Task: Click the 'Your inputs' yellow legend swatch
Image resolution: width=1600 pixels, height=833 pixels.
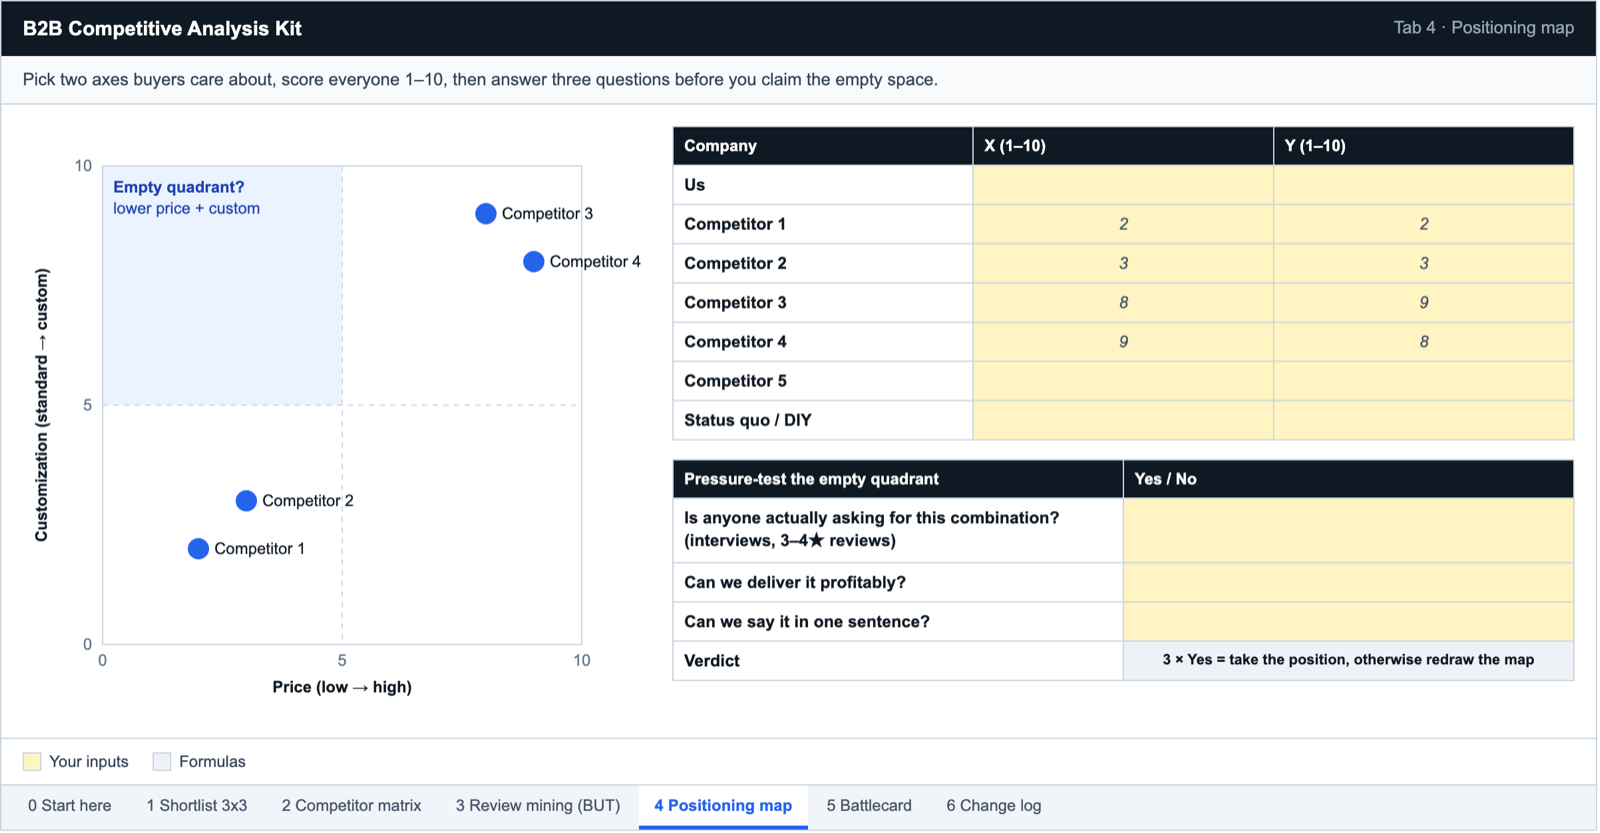Action: pyautogui.click(x=32, y=762)
